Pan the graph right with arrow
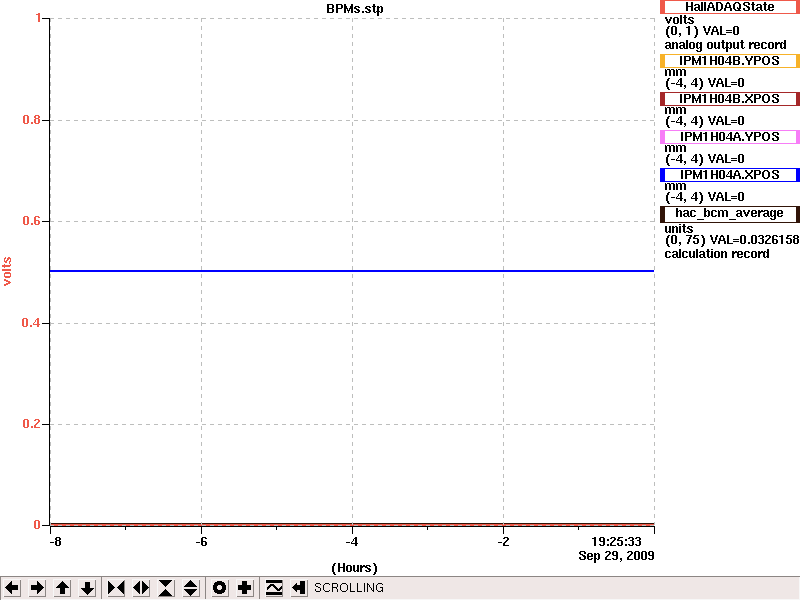Screen dimensions: 800x600 click(37, 588)
